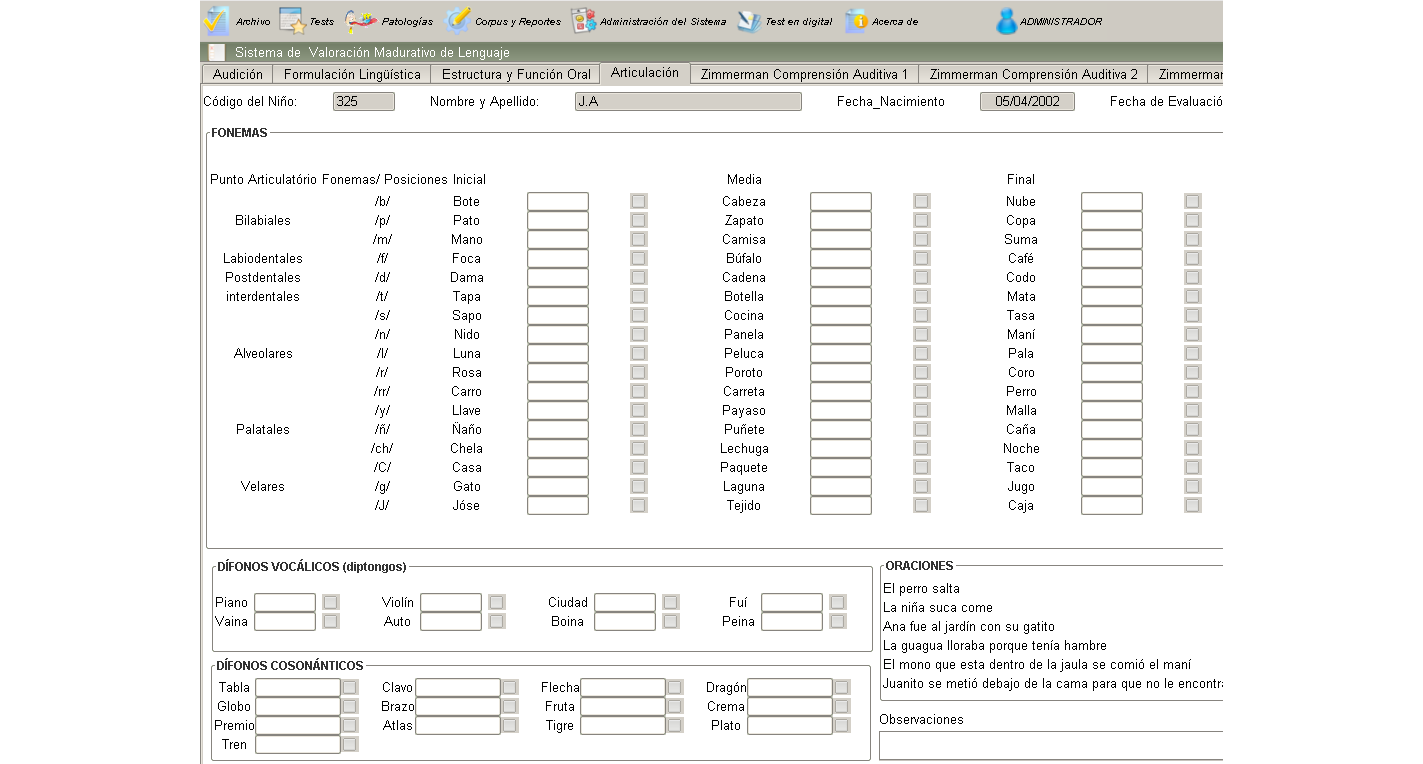Viewport: 1423px width, 764px height.
Task: Open Estructura y Función Oral tab
Action: click(x=516, y=74)
